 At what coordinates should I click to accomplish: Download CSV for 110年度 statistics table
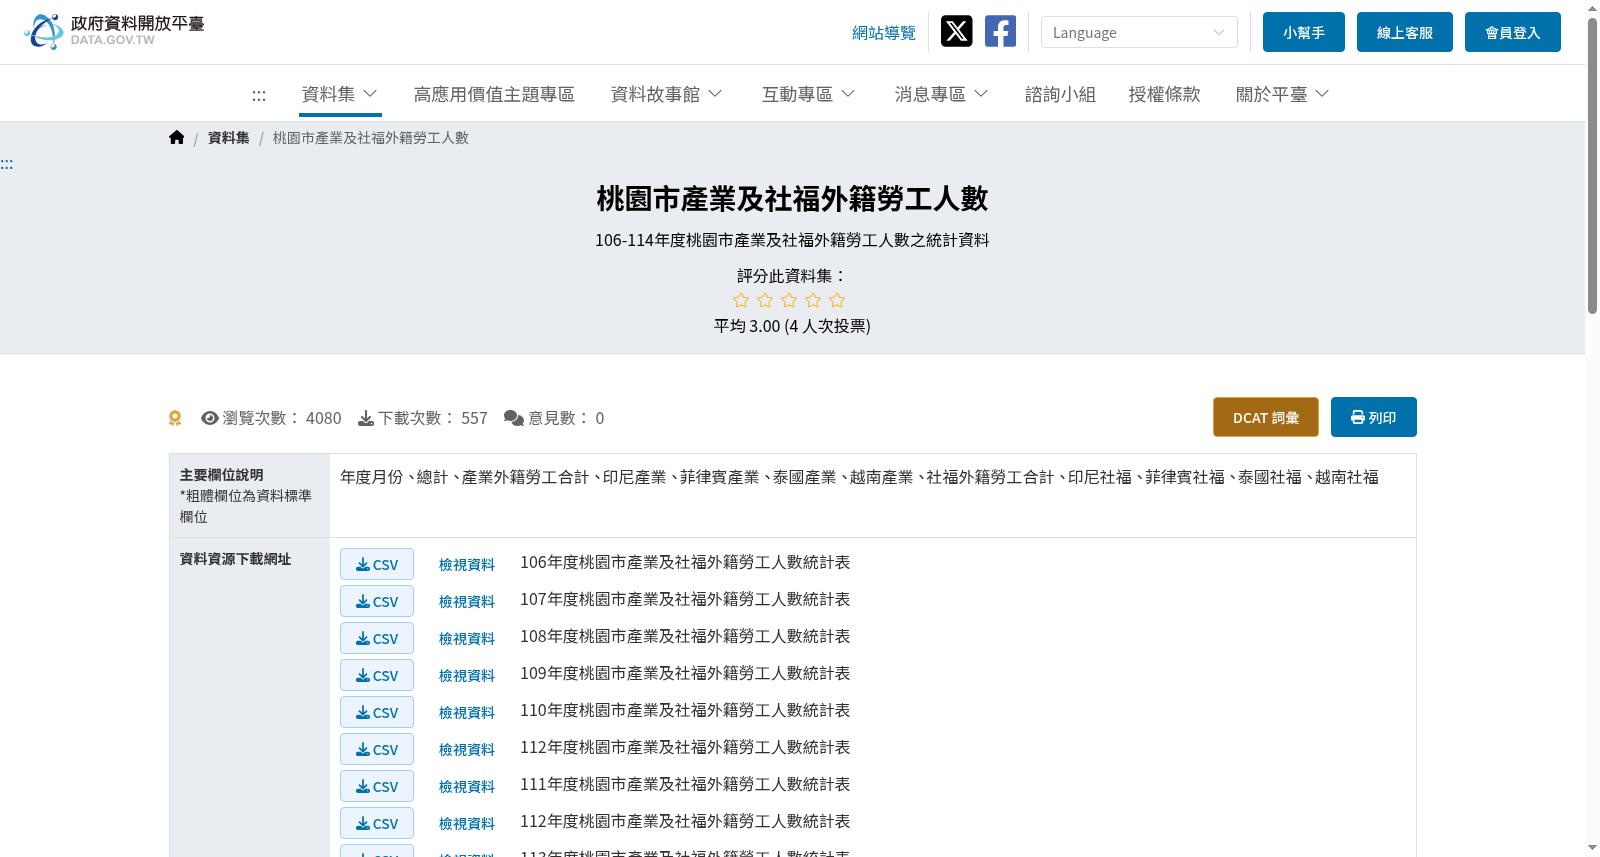pyautogui.click(x=377, y=712)
